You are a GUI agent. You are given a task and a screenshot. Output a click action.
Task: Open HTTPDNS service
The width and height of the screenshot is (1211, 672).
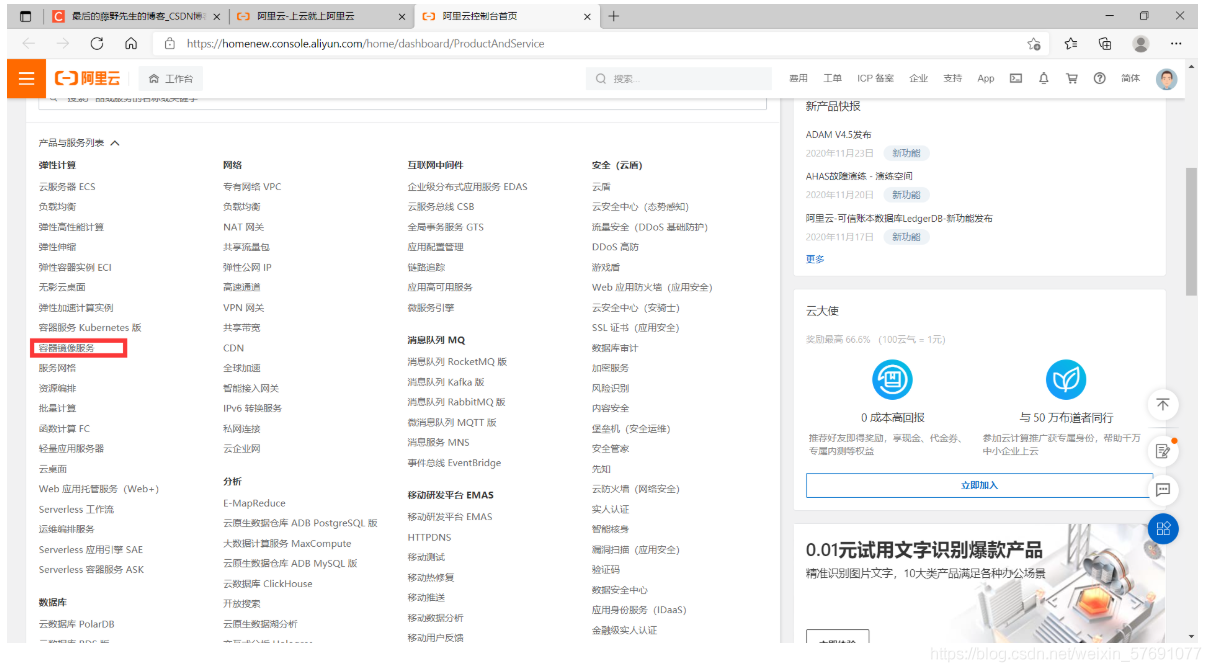[x=429, y=537]
